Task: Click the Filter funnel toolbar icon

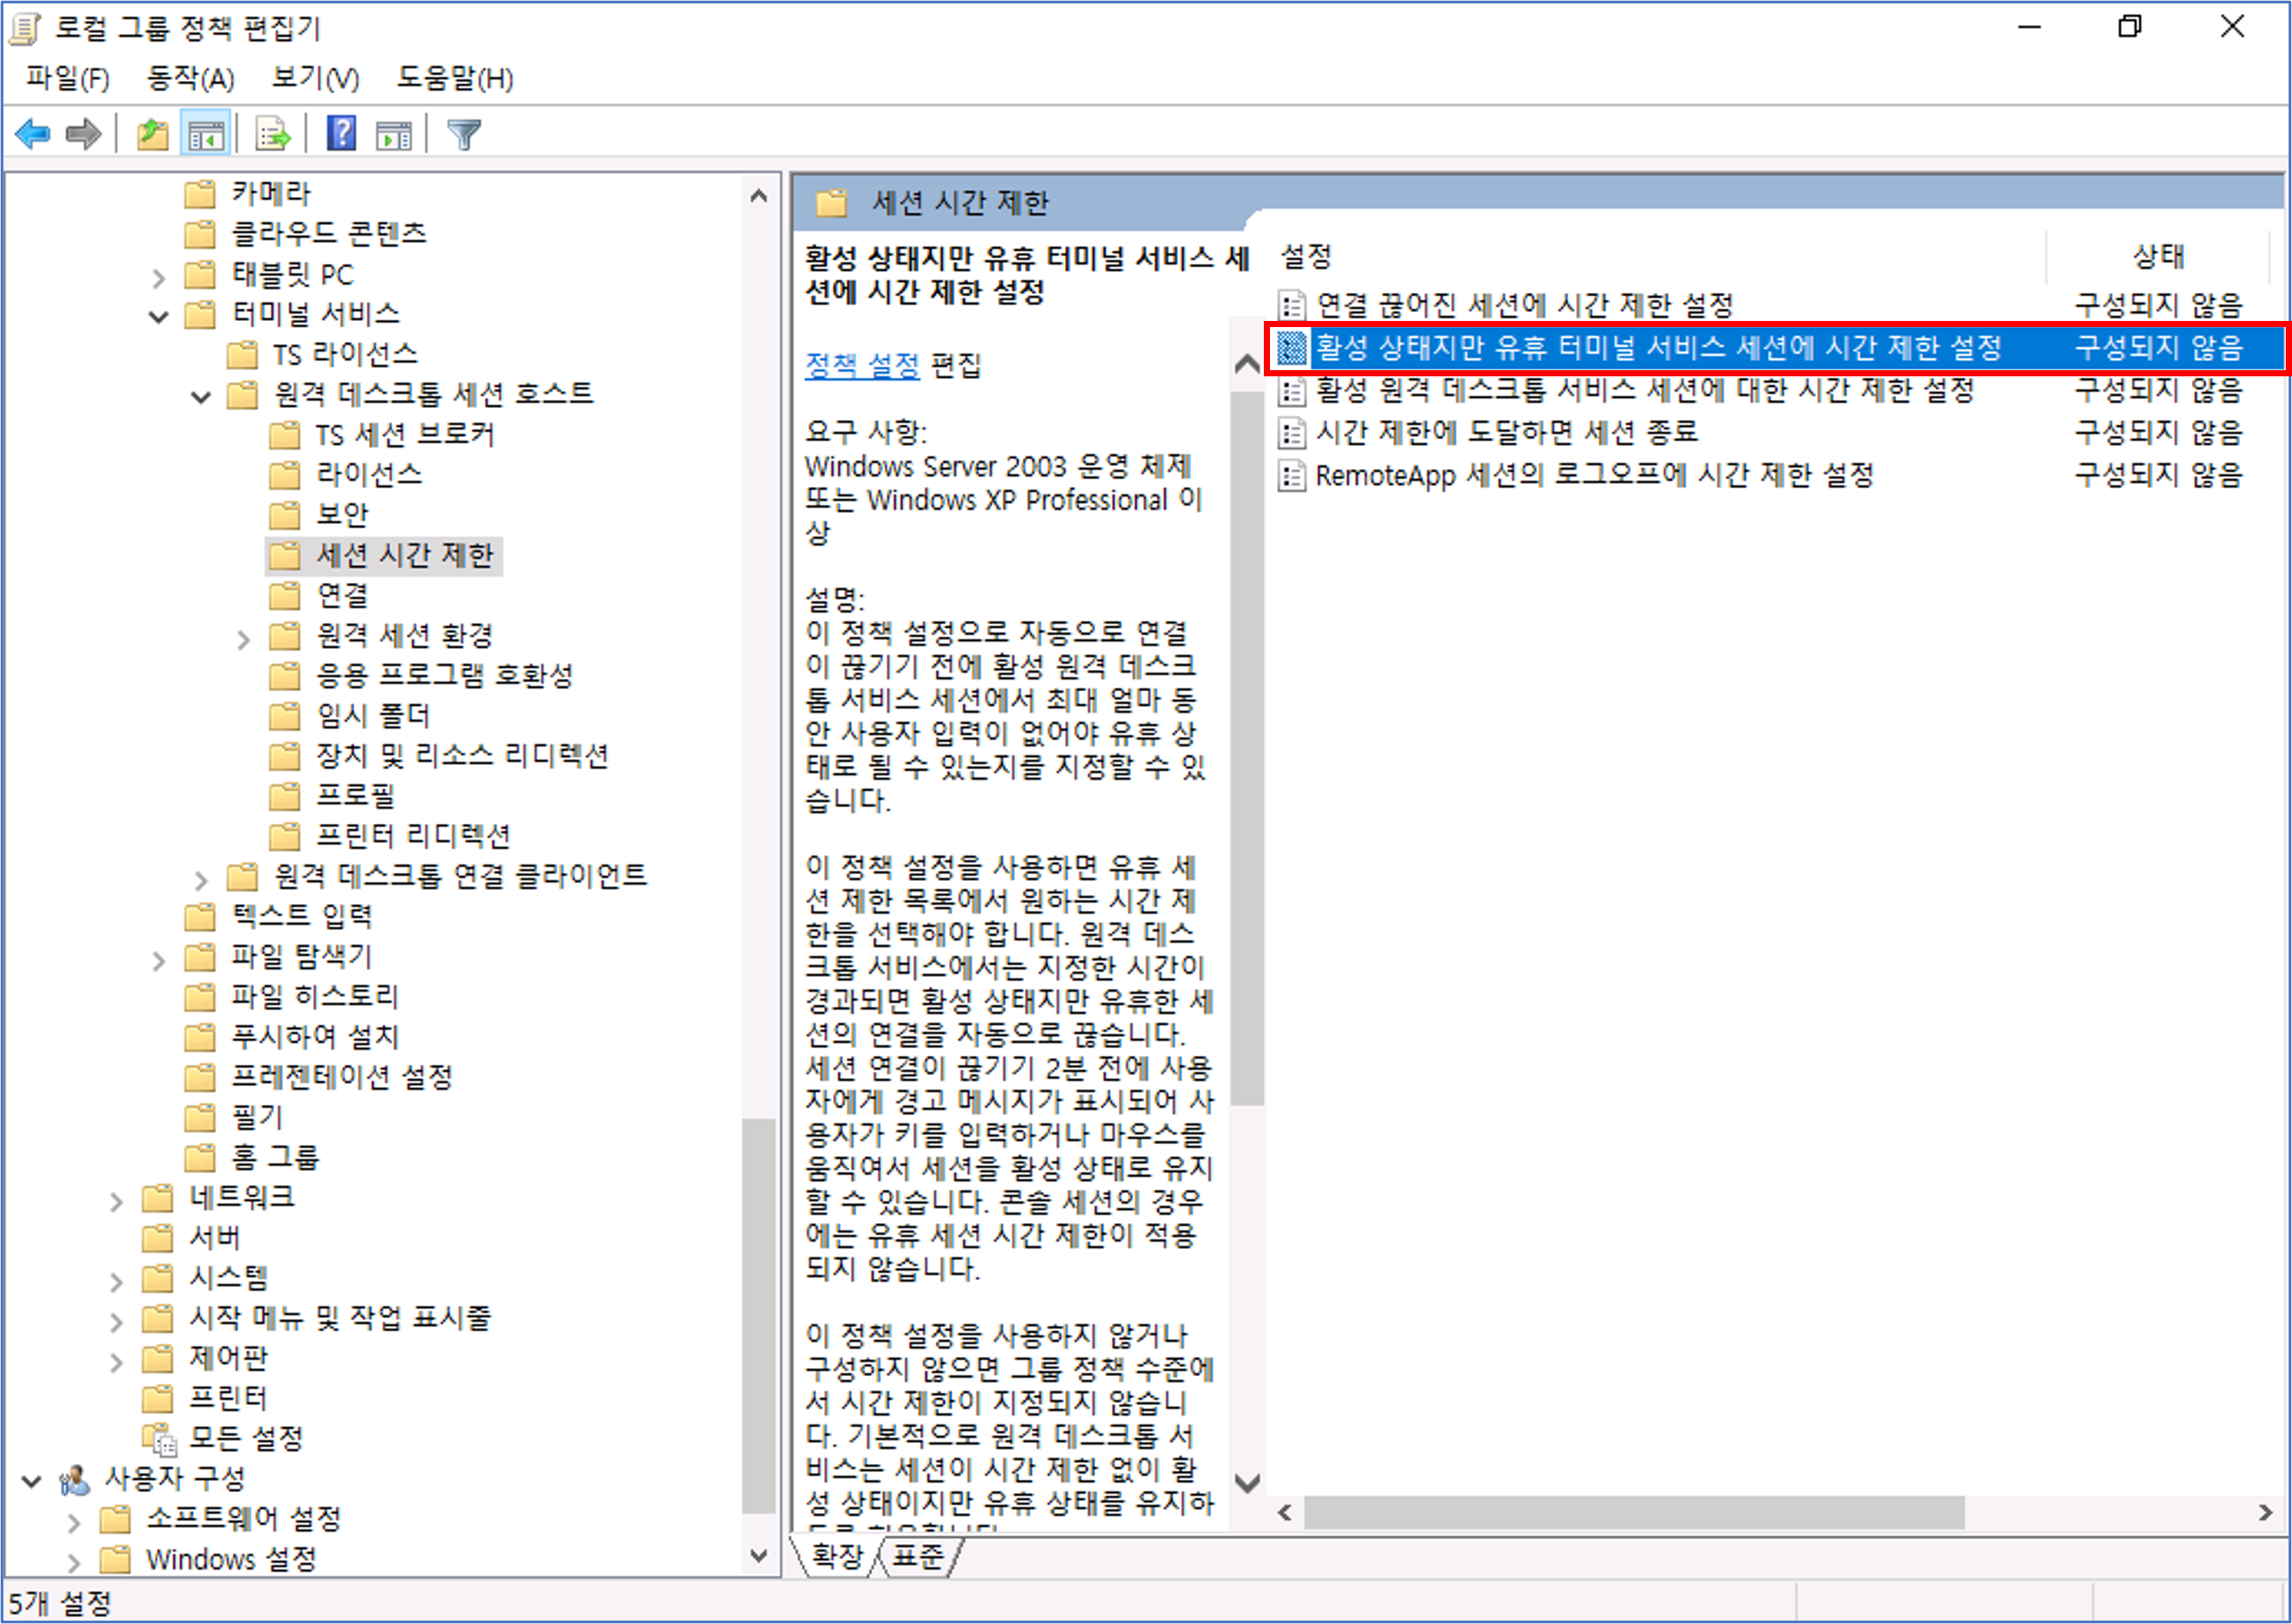Action: click(464, 133)
